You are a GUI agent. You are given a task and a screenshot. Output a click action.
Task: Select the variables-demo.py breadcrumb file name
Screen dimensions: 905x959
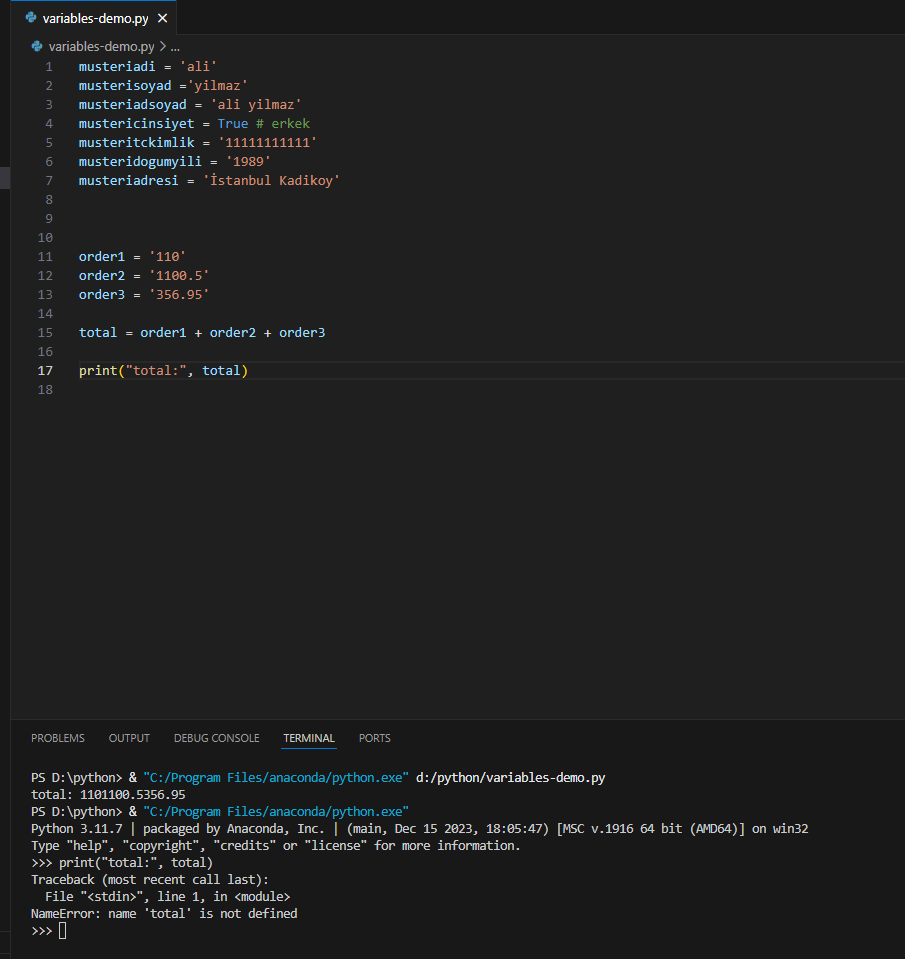tap(101, 46)
